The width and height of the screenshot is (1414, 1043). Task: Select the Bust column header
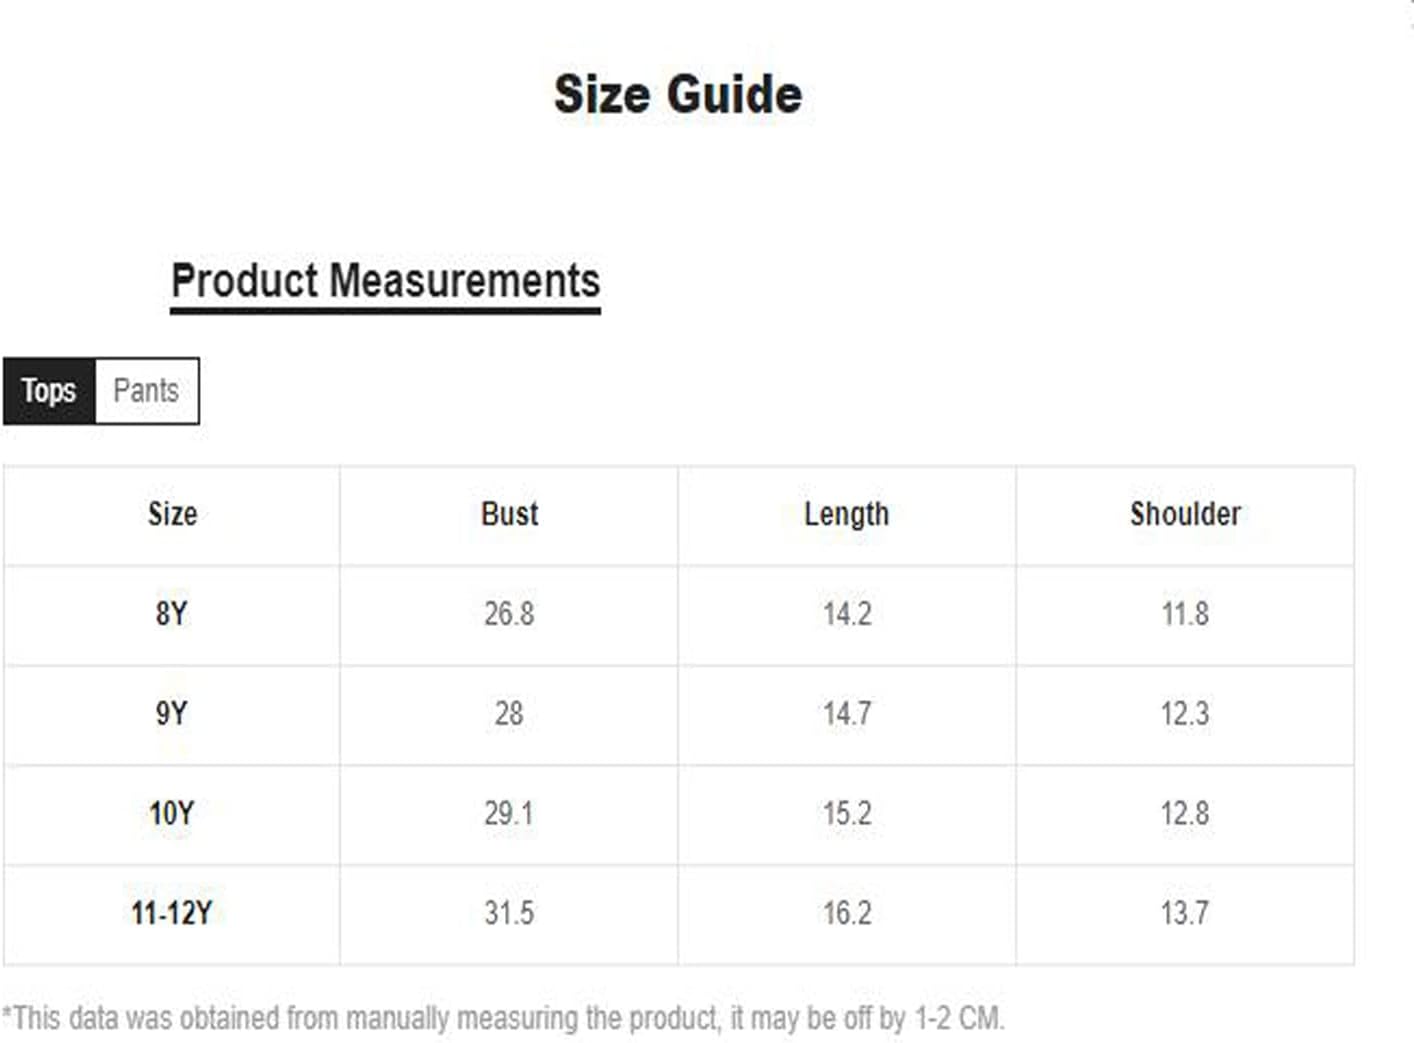[509, 514]
